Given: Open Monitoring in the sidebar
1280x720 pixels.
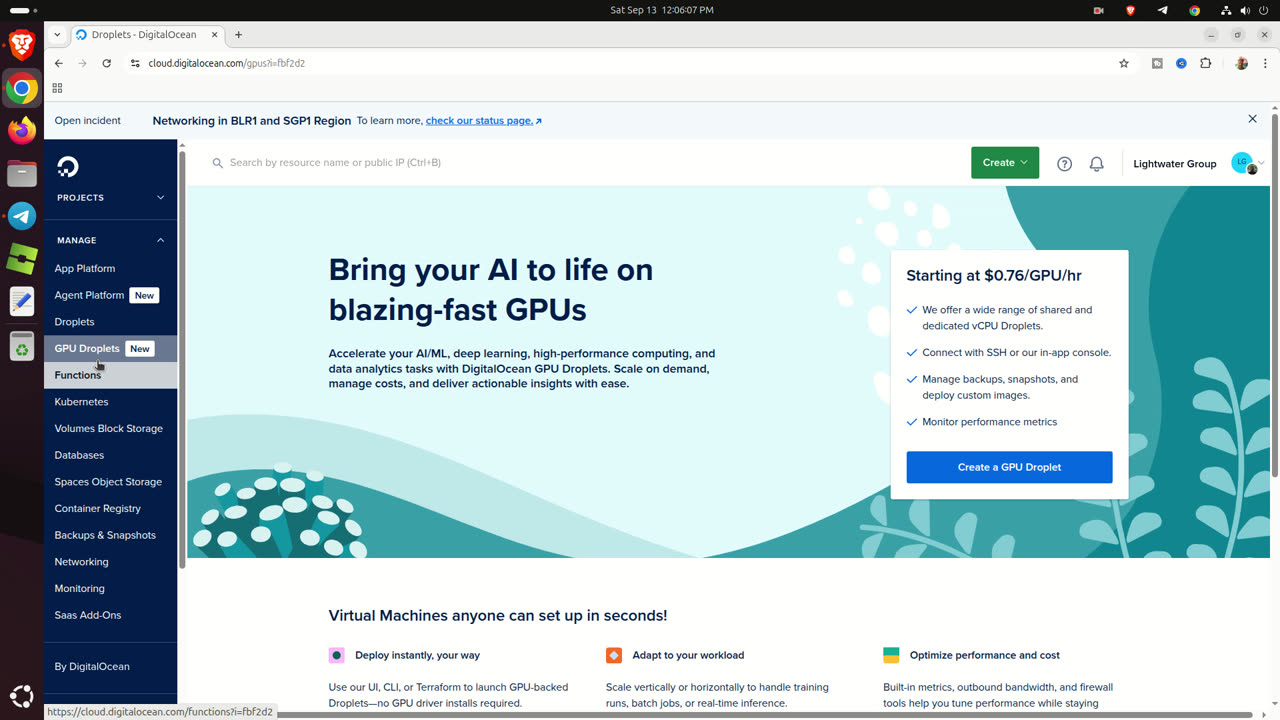Looking at the screenshot, I should coord(79,589).
